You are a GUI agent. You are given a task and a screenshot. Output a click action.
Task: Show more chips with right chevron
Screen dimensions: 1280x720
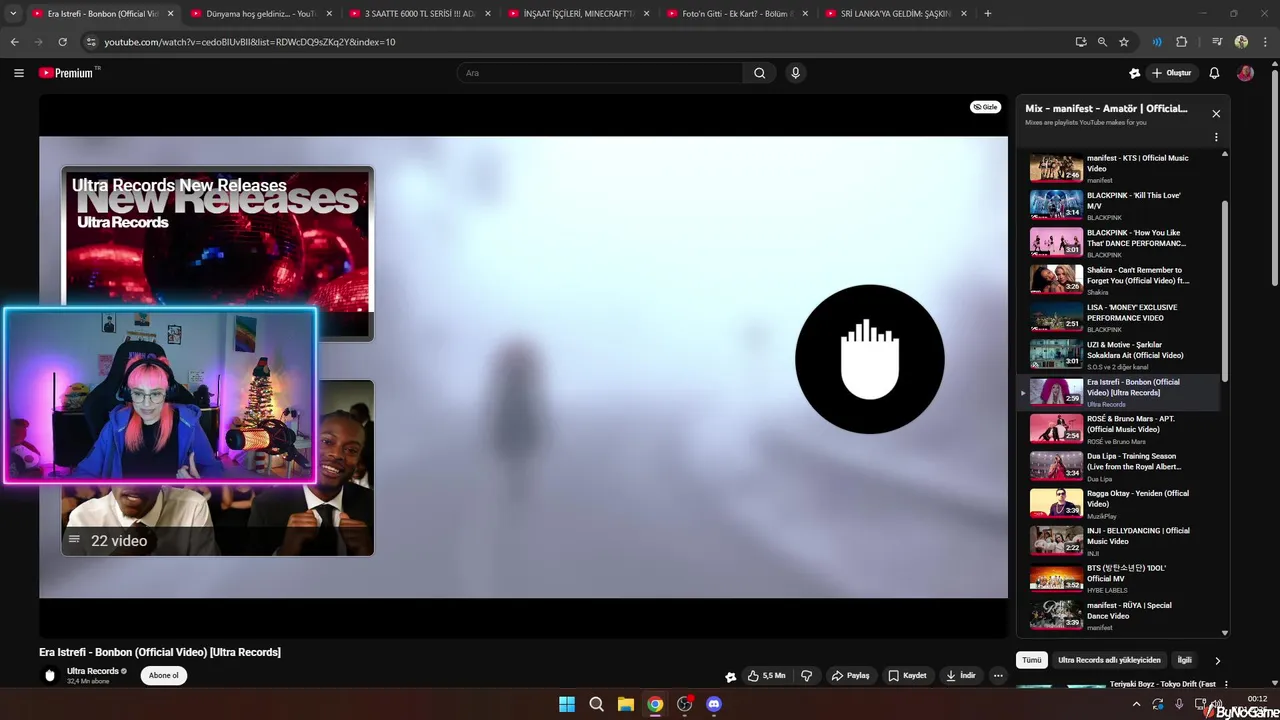1217,660
